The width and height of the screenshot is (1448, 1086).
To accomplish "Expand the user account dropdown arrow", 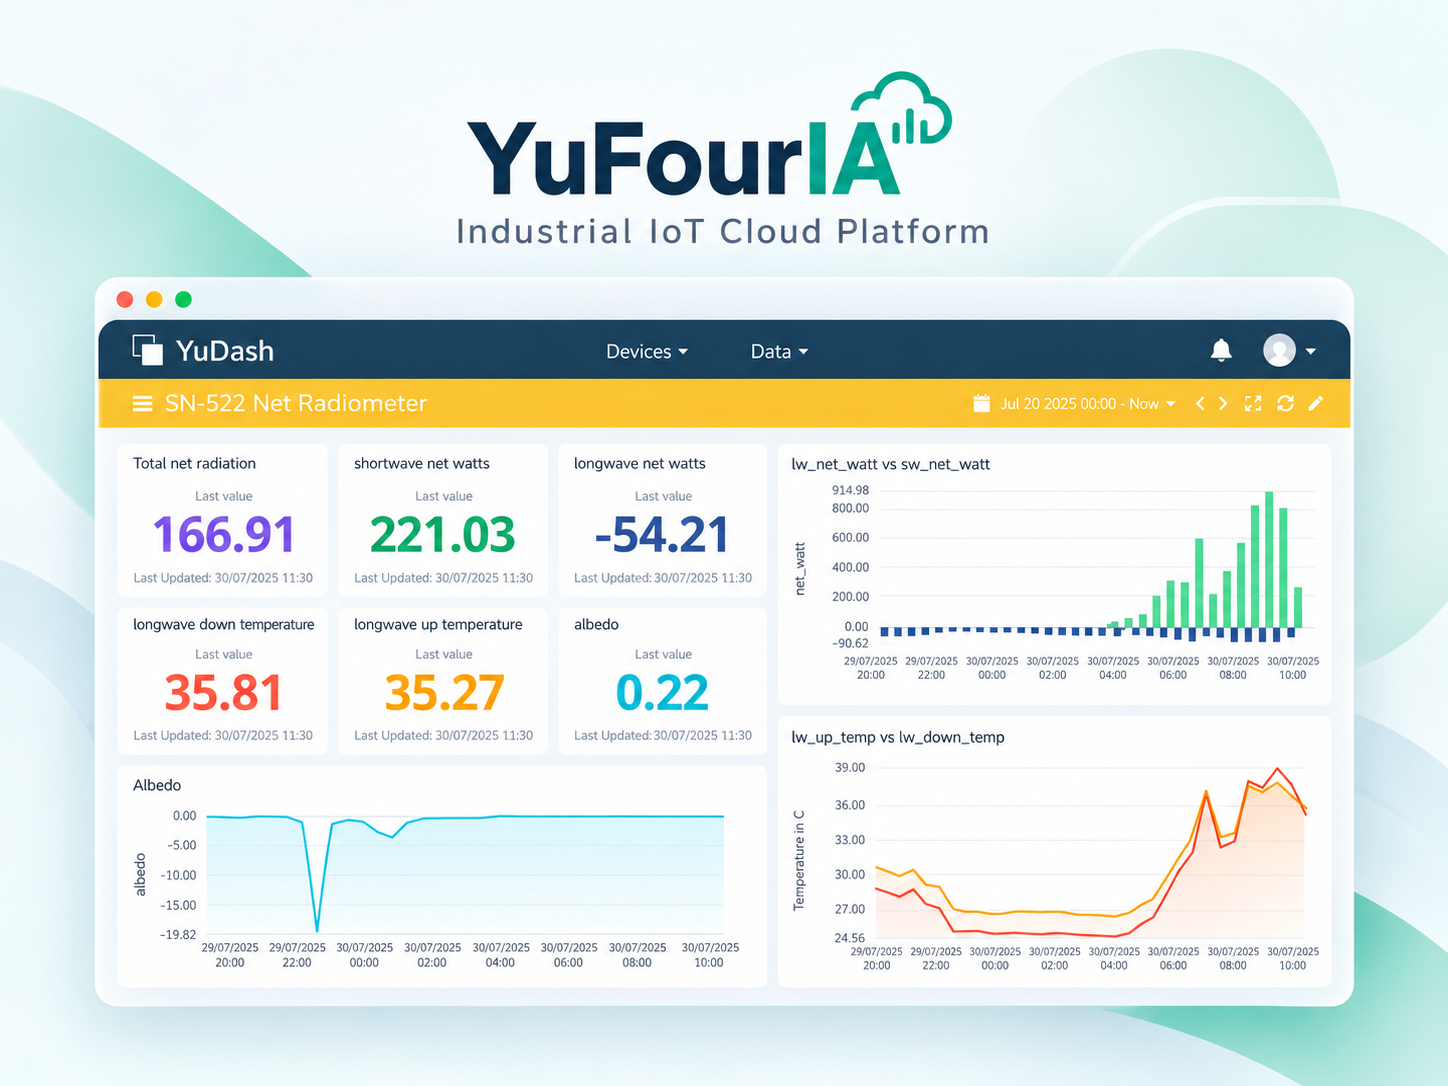I will [1311, 351].
